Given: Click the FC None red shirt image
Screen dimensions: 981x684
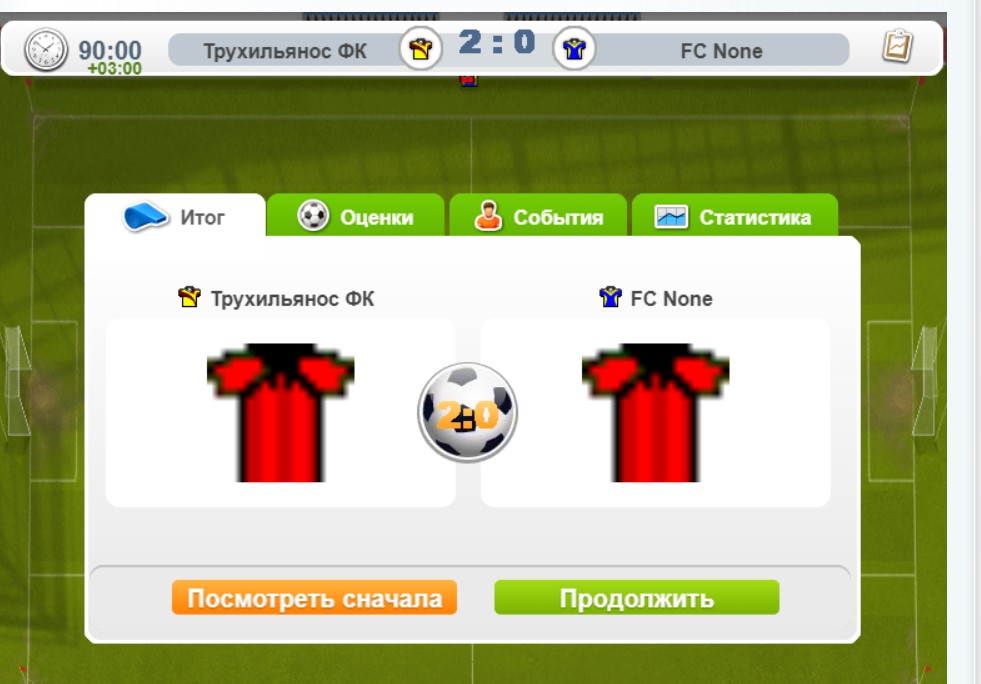Looking at the screenshot, I should (655, 413).
